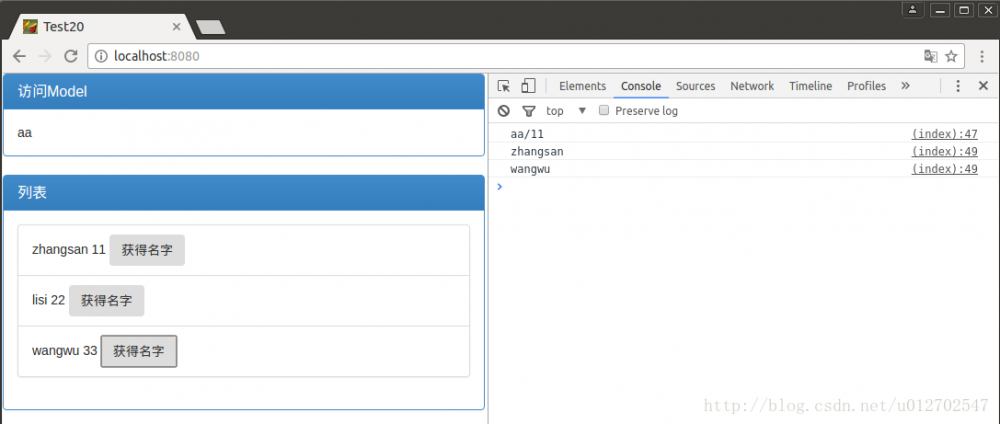Click the zhangsan console message
The image size is (1000, 424).
[x=537, y=152]
